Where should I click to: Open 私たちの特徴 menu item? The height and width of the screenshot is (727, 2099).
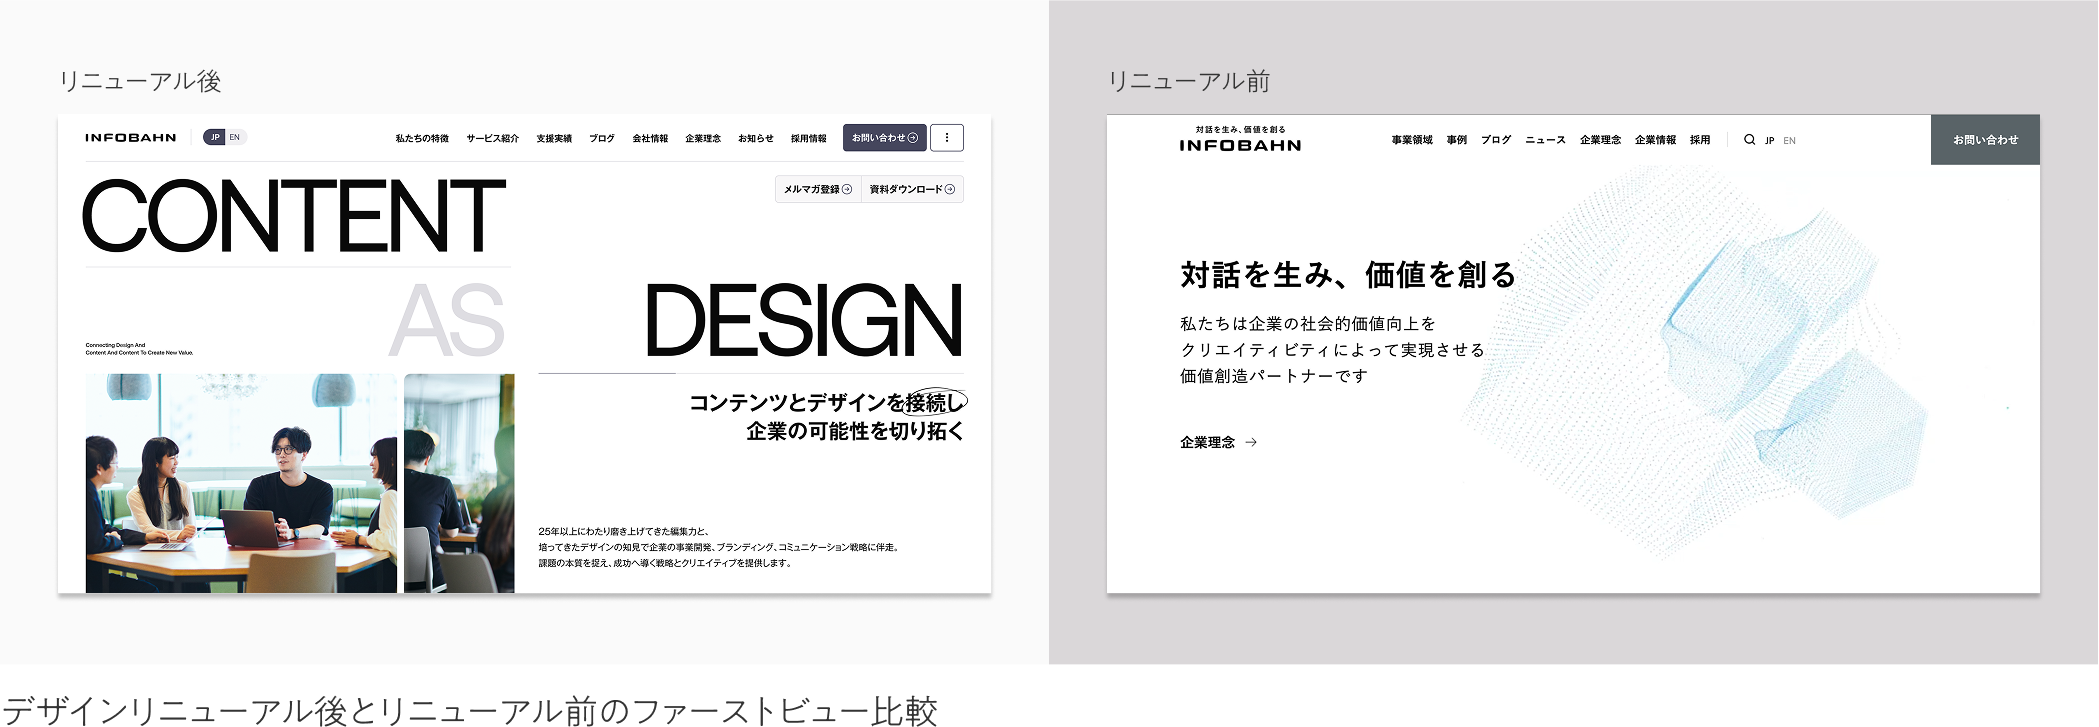(422, 139)
